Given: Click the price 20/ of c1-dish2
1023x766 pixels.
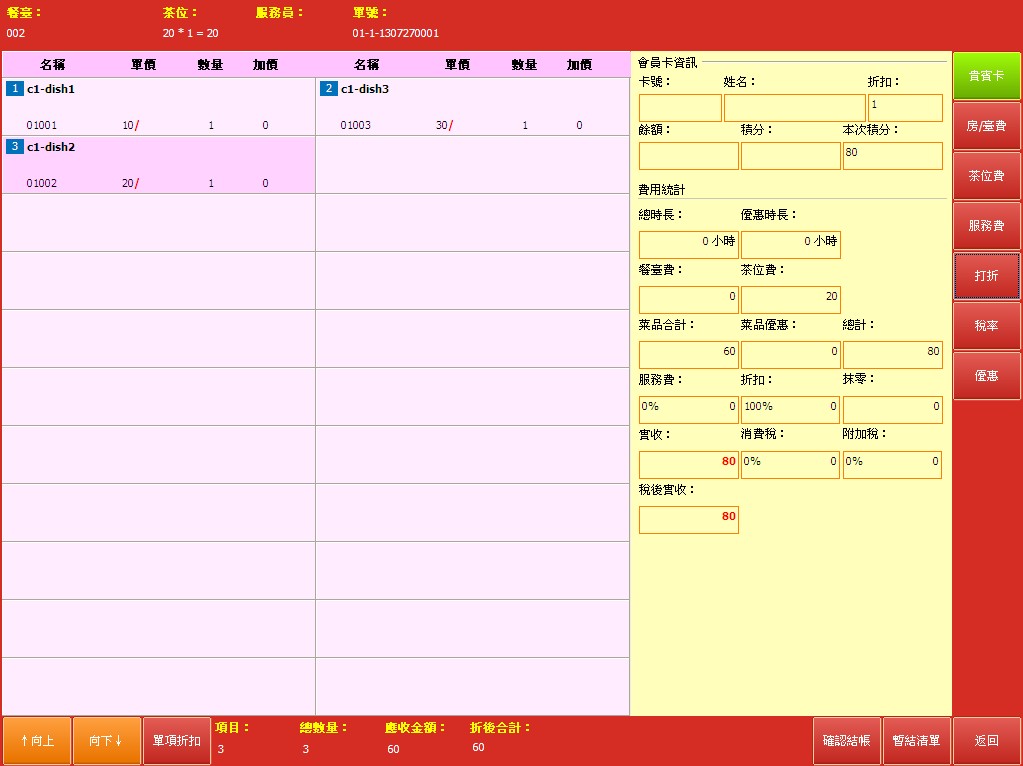Looking at the screenshot, I should click(130, 183).
